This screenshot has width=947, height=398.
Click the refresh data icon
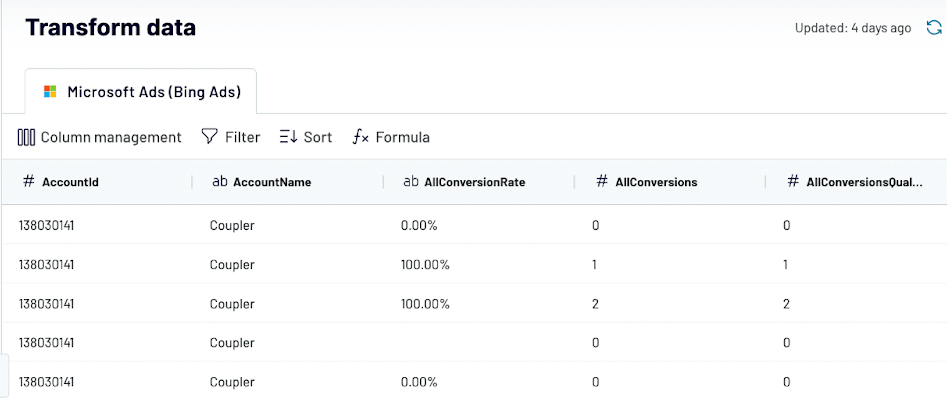pyautogui.click(x=933, y=27)
